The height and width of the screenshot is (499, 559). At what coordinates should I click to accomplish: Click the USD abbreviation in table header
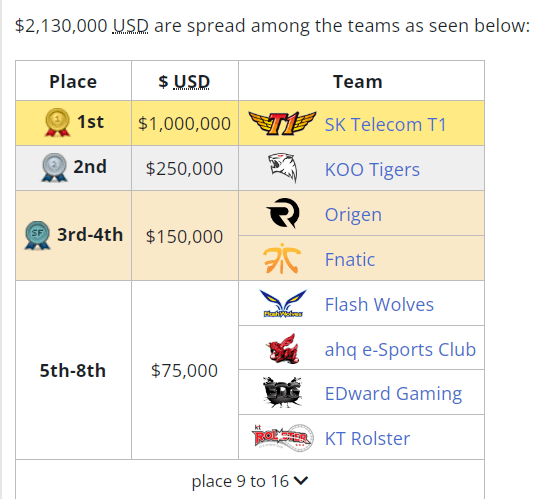click(191, 82)
